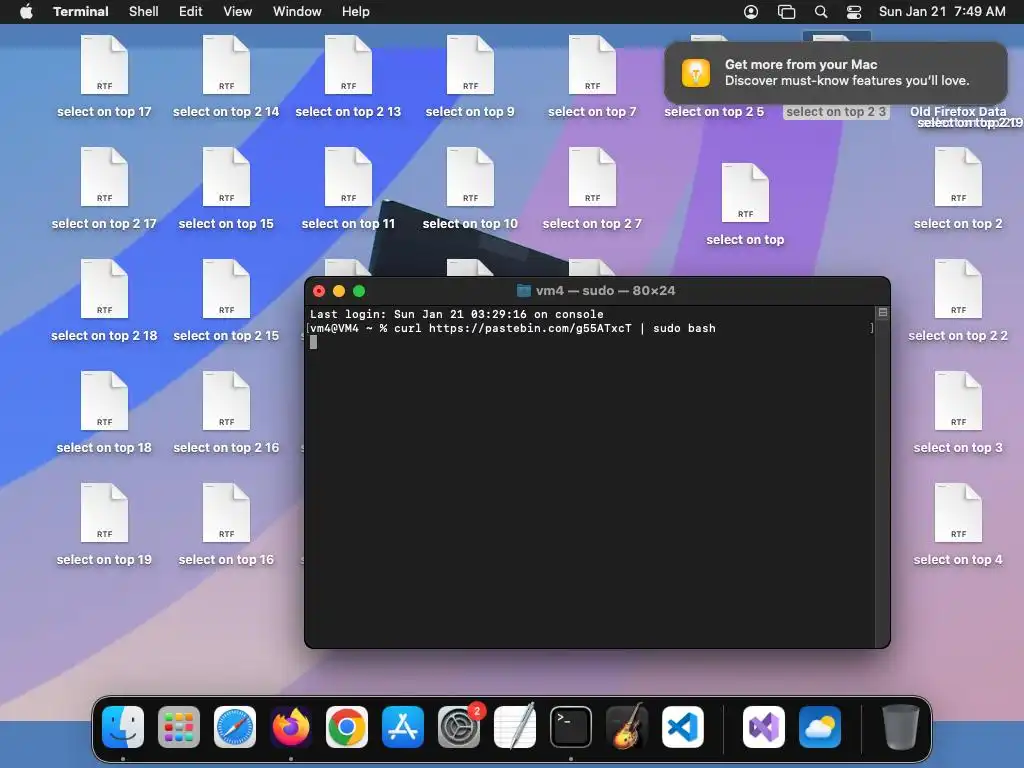1024x768 pixels.
Task: Select file 'select on top 17'
Action: click(x=104, y=76)
